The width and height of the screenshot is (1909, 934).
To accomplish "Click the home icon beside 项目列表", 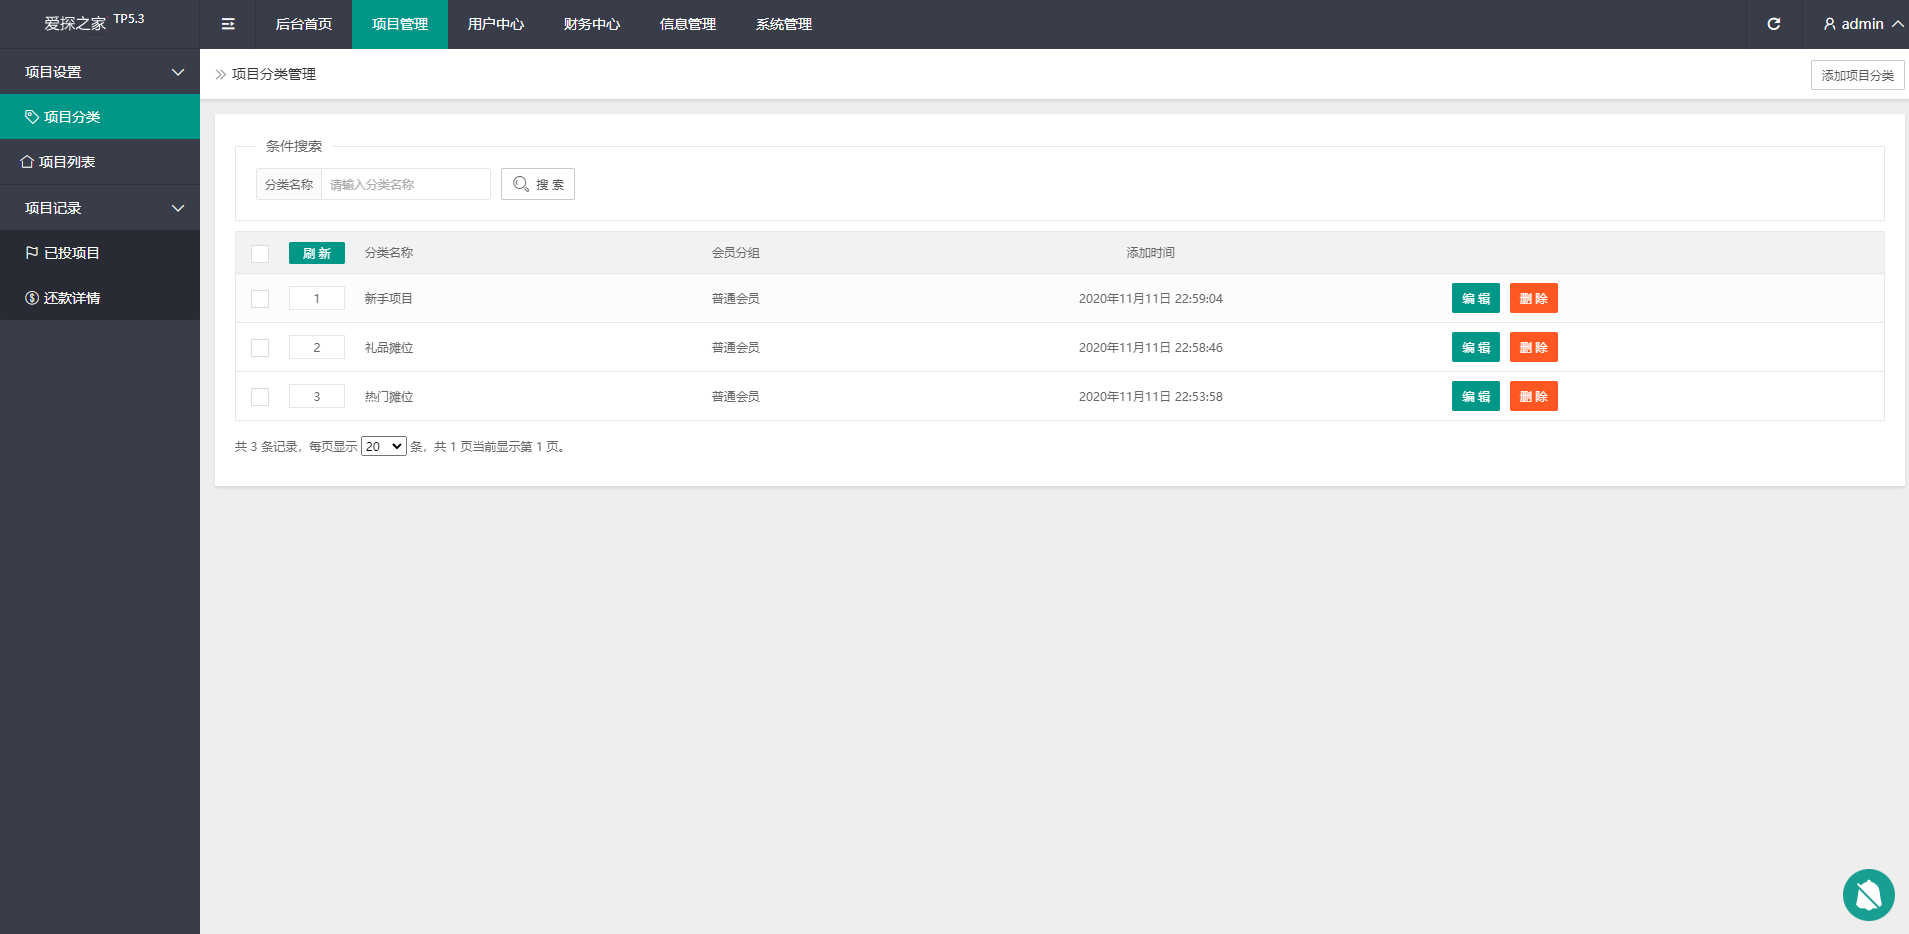I will pyautogui.click(x=27, y=162).
